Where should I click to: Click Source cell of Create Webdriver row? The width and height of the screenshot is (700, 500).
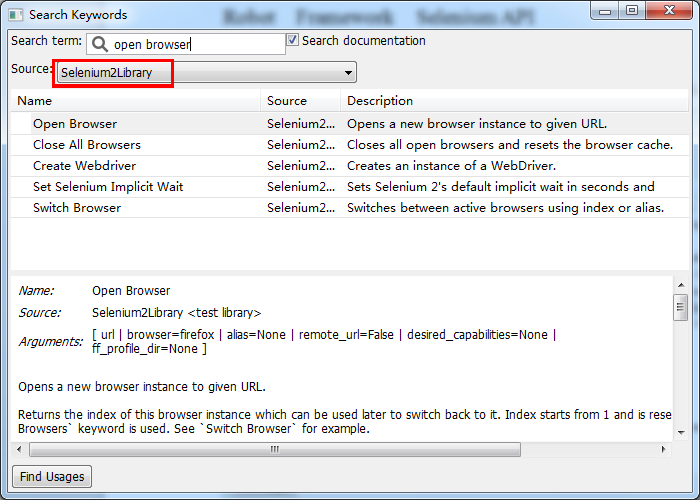point(301,166)
